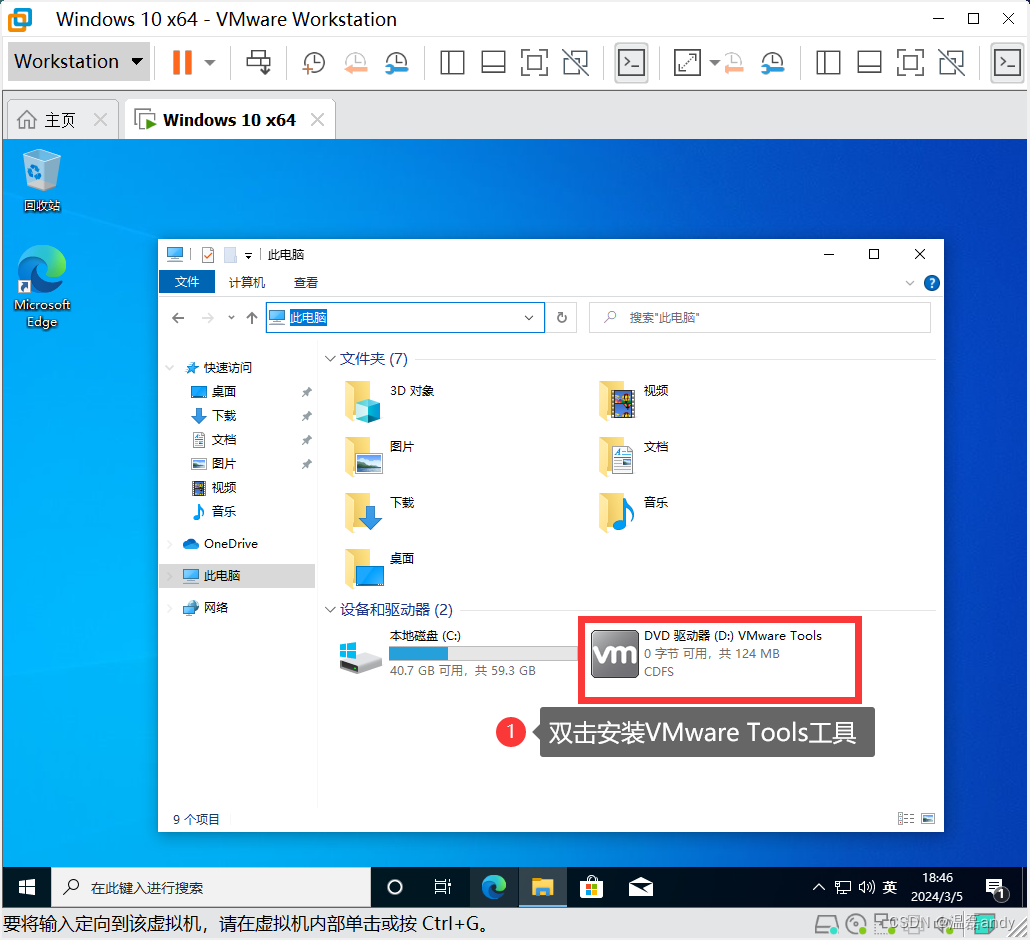Open the power options arrow beside Pause
The image size is (1030, 940).
pos(210,62)
